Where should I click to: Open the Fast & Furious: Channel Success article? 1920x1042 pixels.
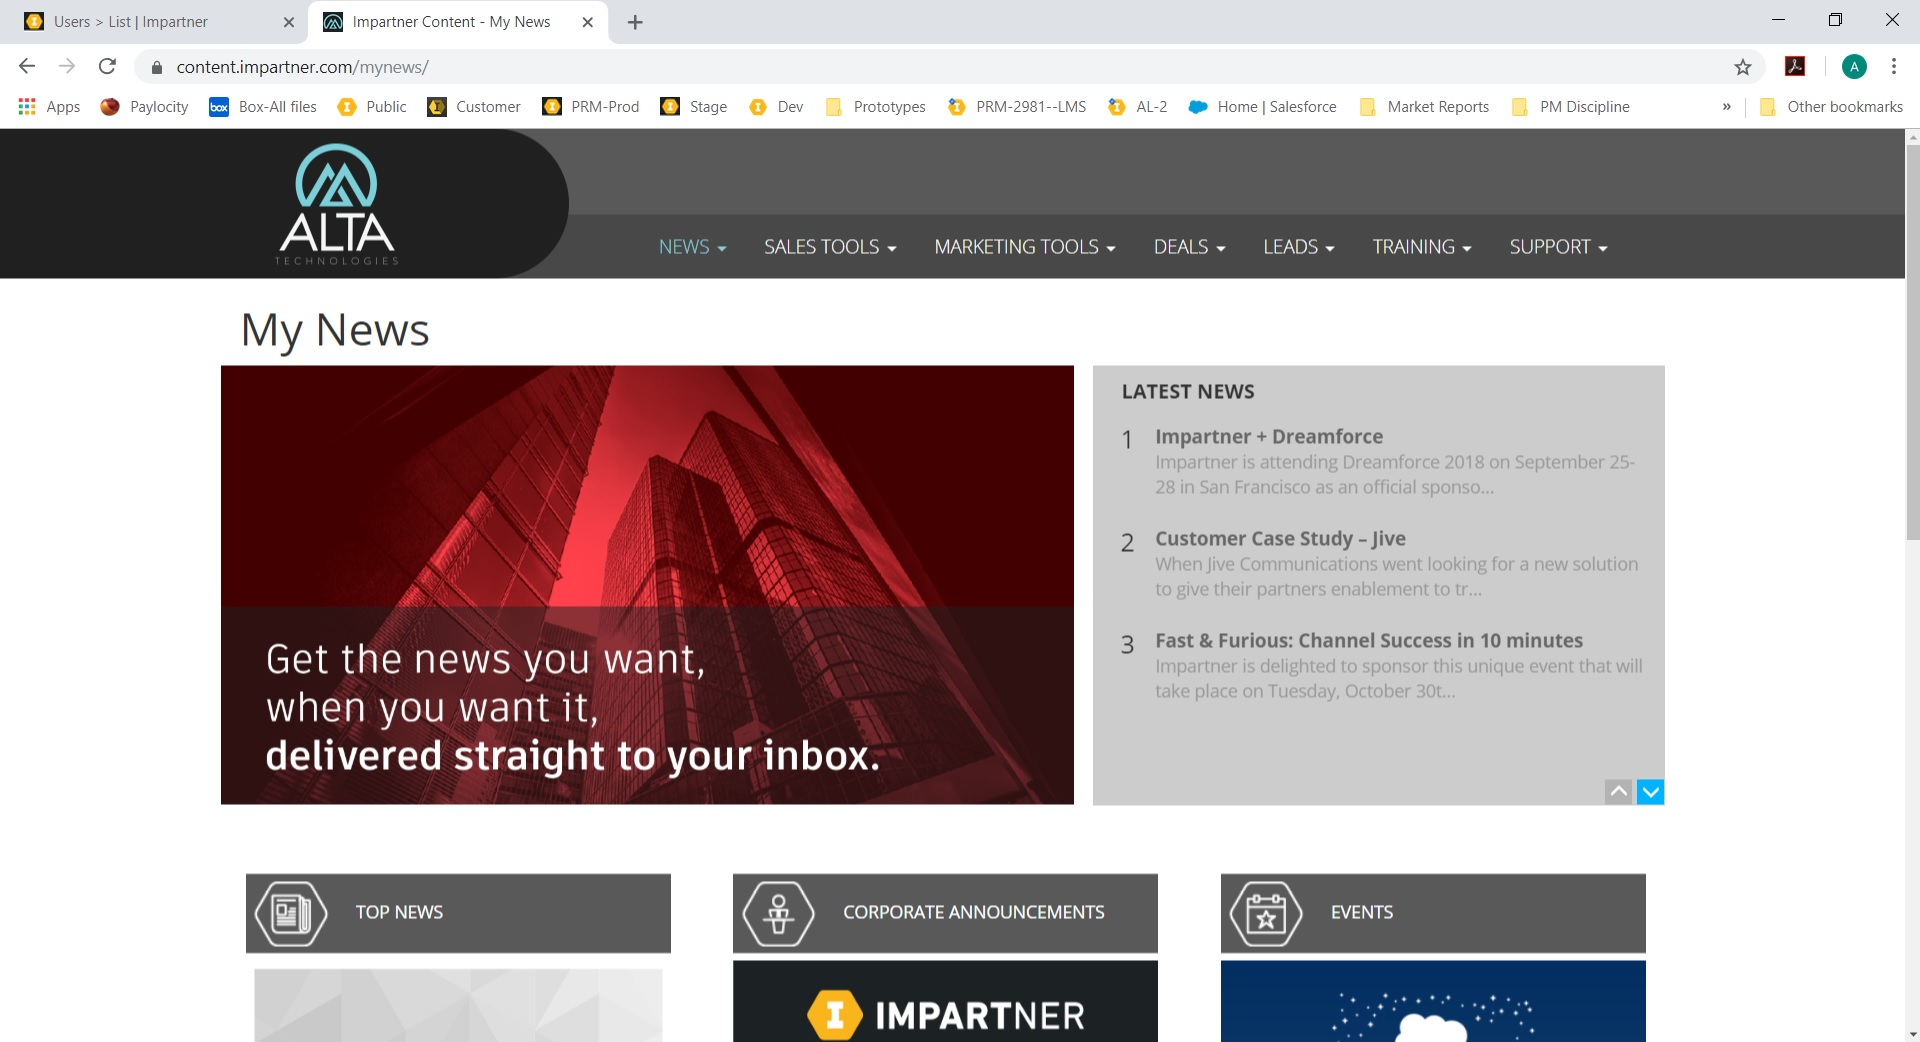[x=1369, y=641]
